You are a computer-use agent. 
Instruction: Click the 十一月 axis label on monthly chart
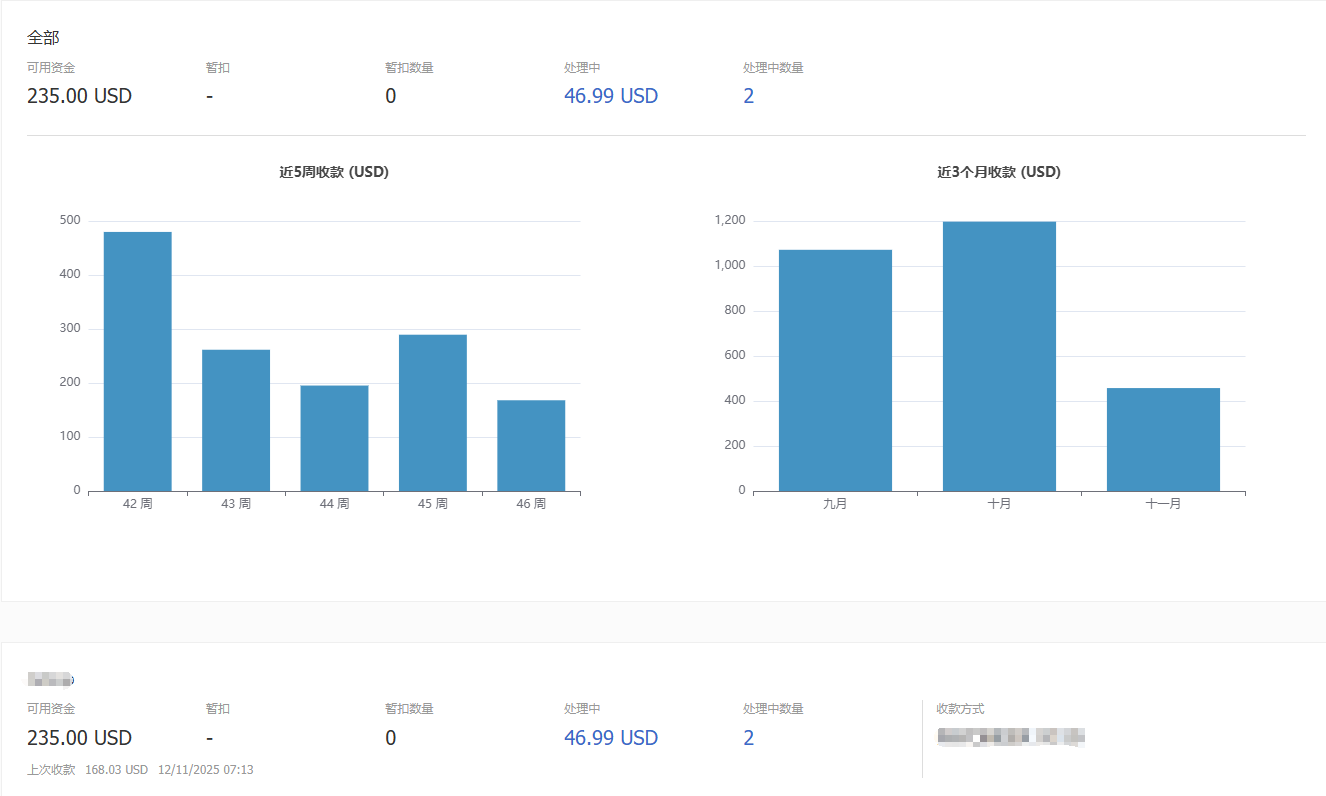(1163, 504)
